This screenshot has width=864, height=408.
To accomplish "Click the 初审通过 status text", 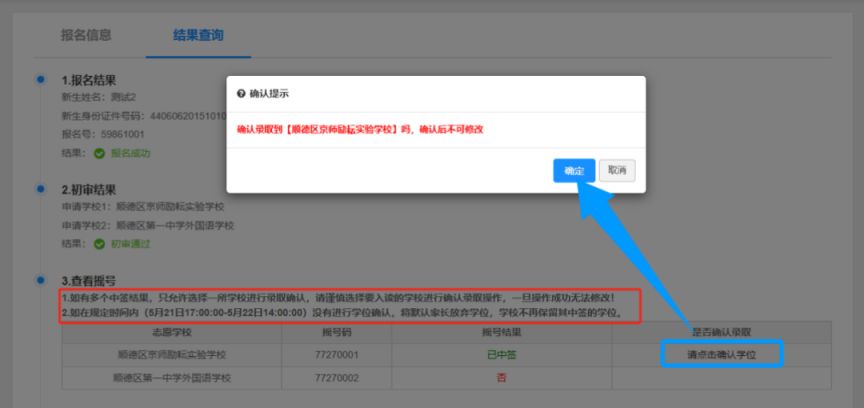I will click(x=131, y=244).
